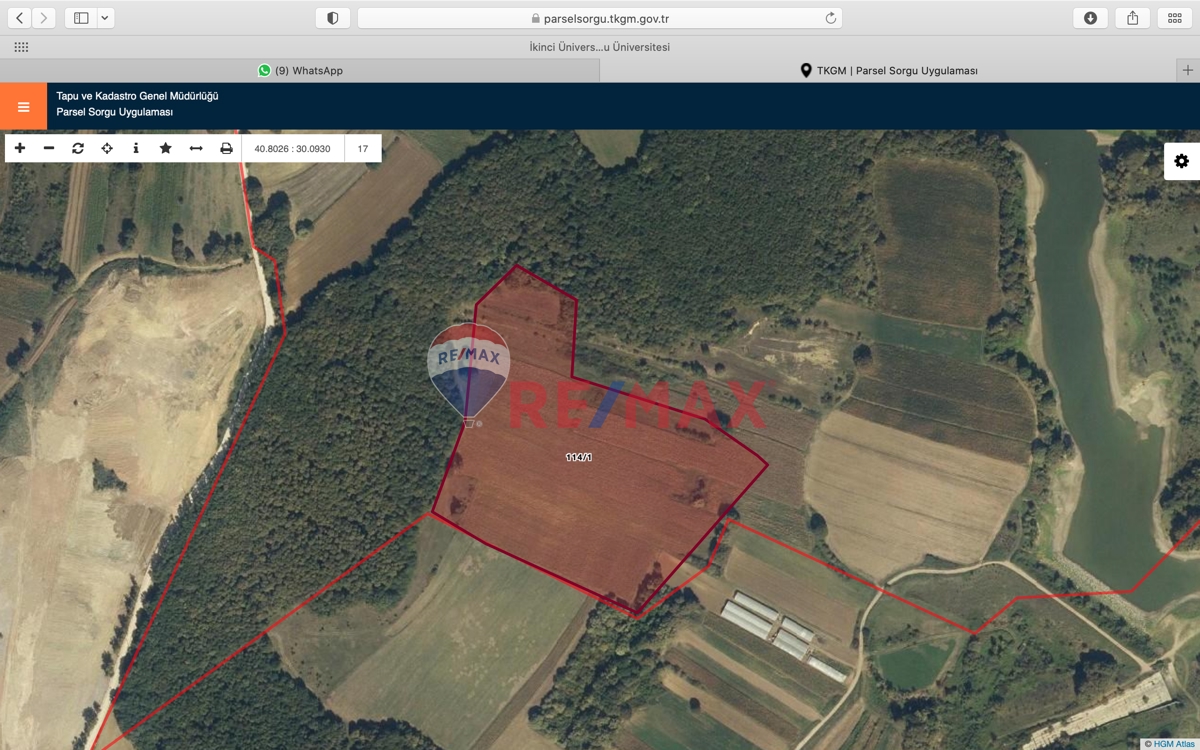Switch to the WhatsApp tab

300,70
